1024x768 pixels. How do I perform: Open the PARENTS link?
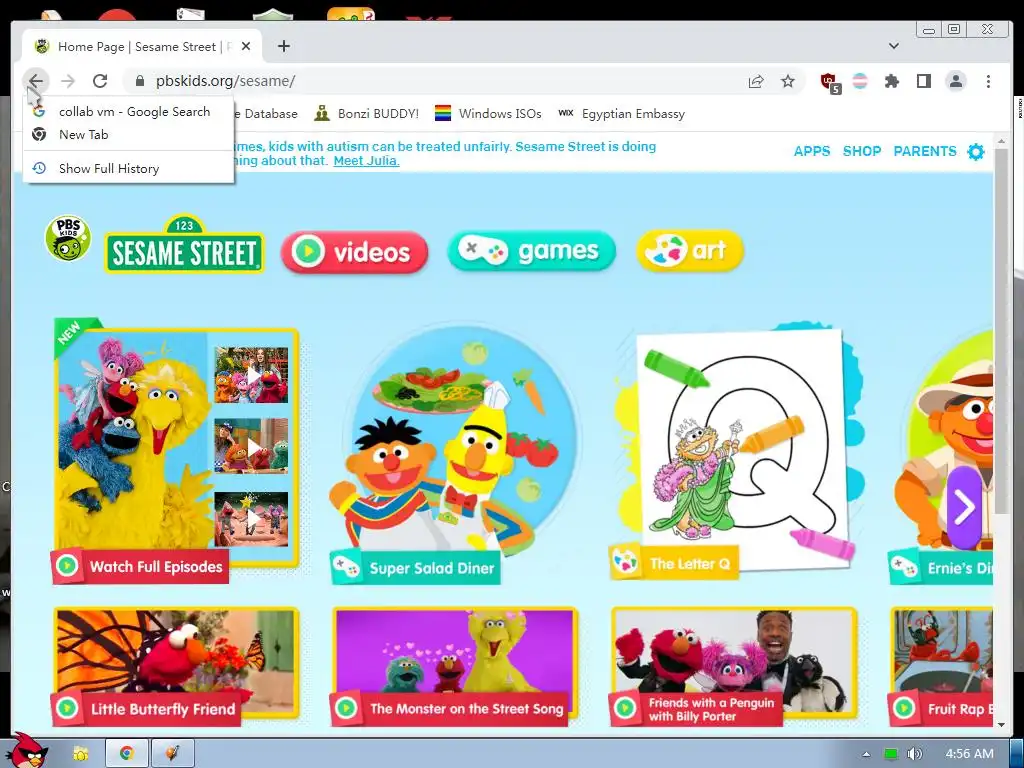point(925,152)
